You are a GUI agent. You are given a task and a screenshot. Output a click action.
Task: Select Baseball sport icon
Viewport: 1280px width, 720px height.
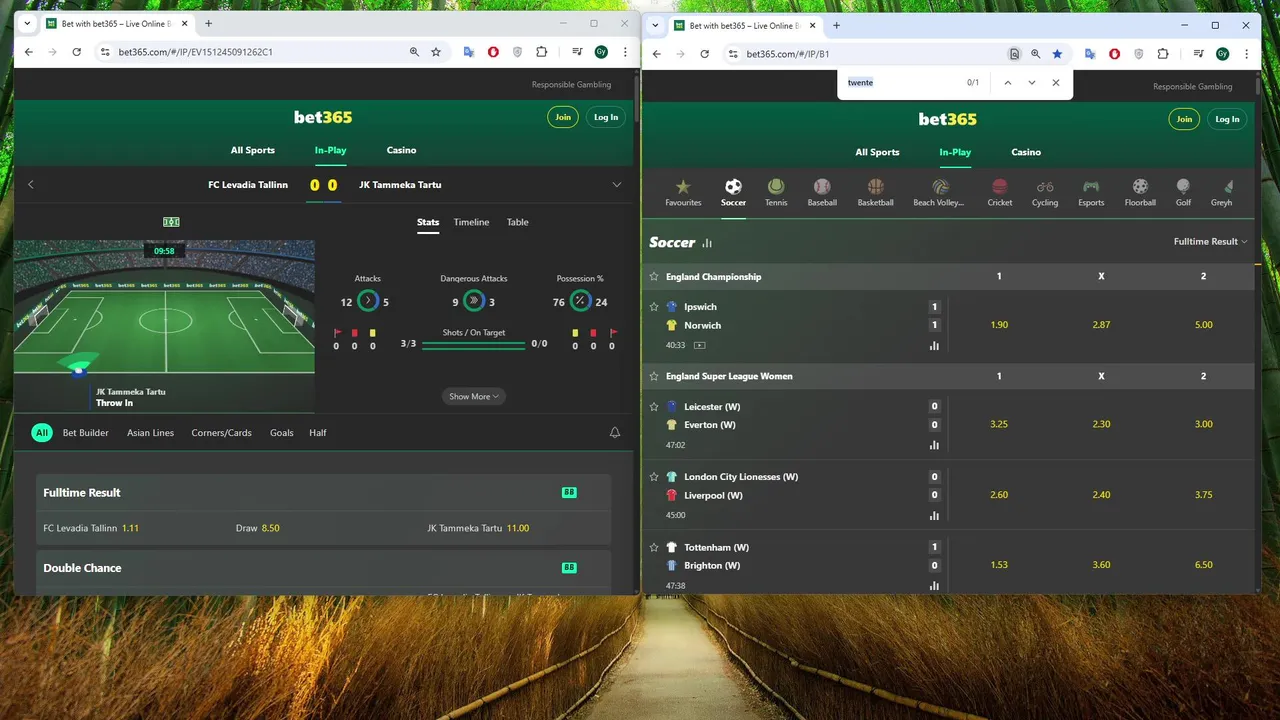pyautogui.click(x=822, y=192)
